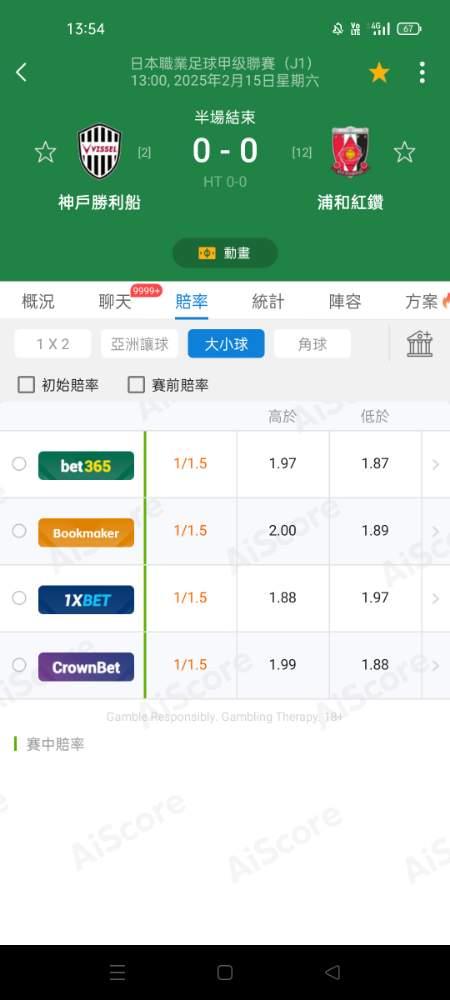The image size is (450, 1000).
Task: Open the three-dot more options menu
Action: pyautogui.click(x=422, y=73)
